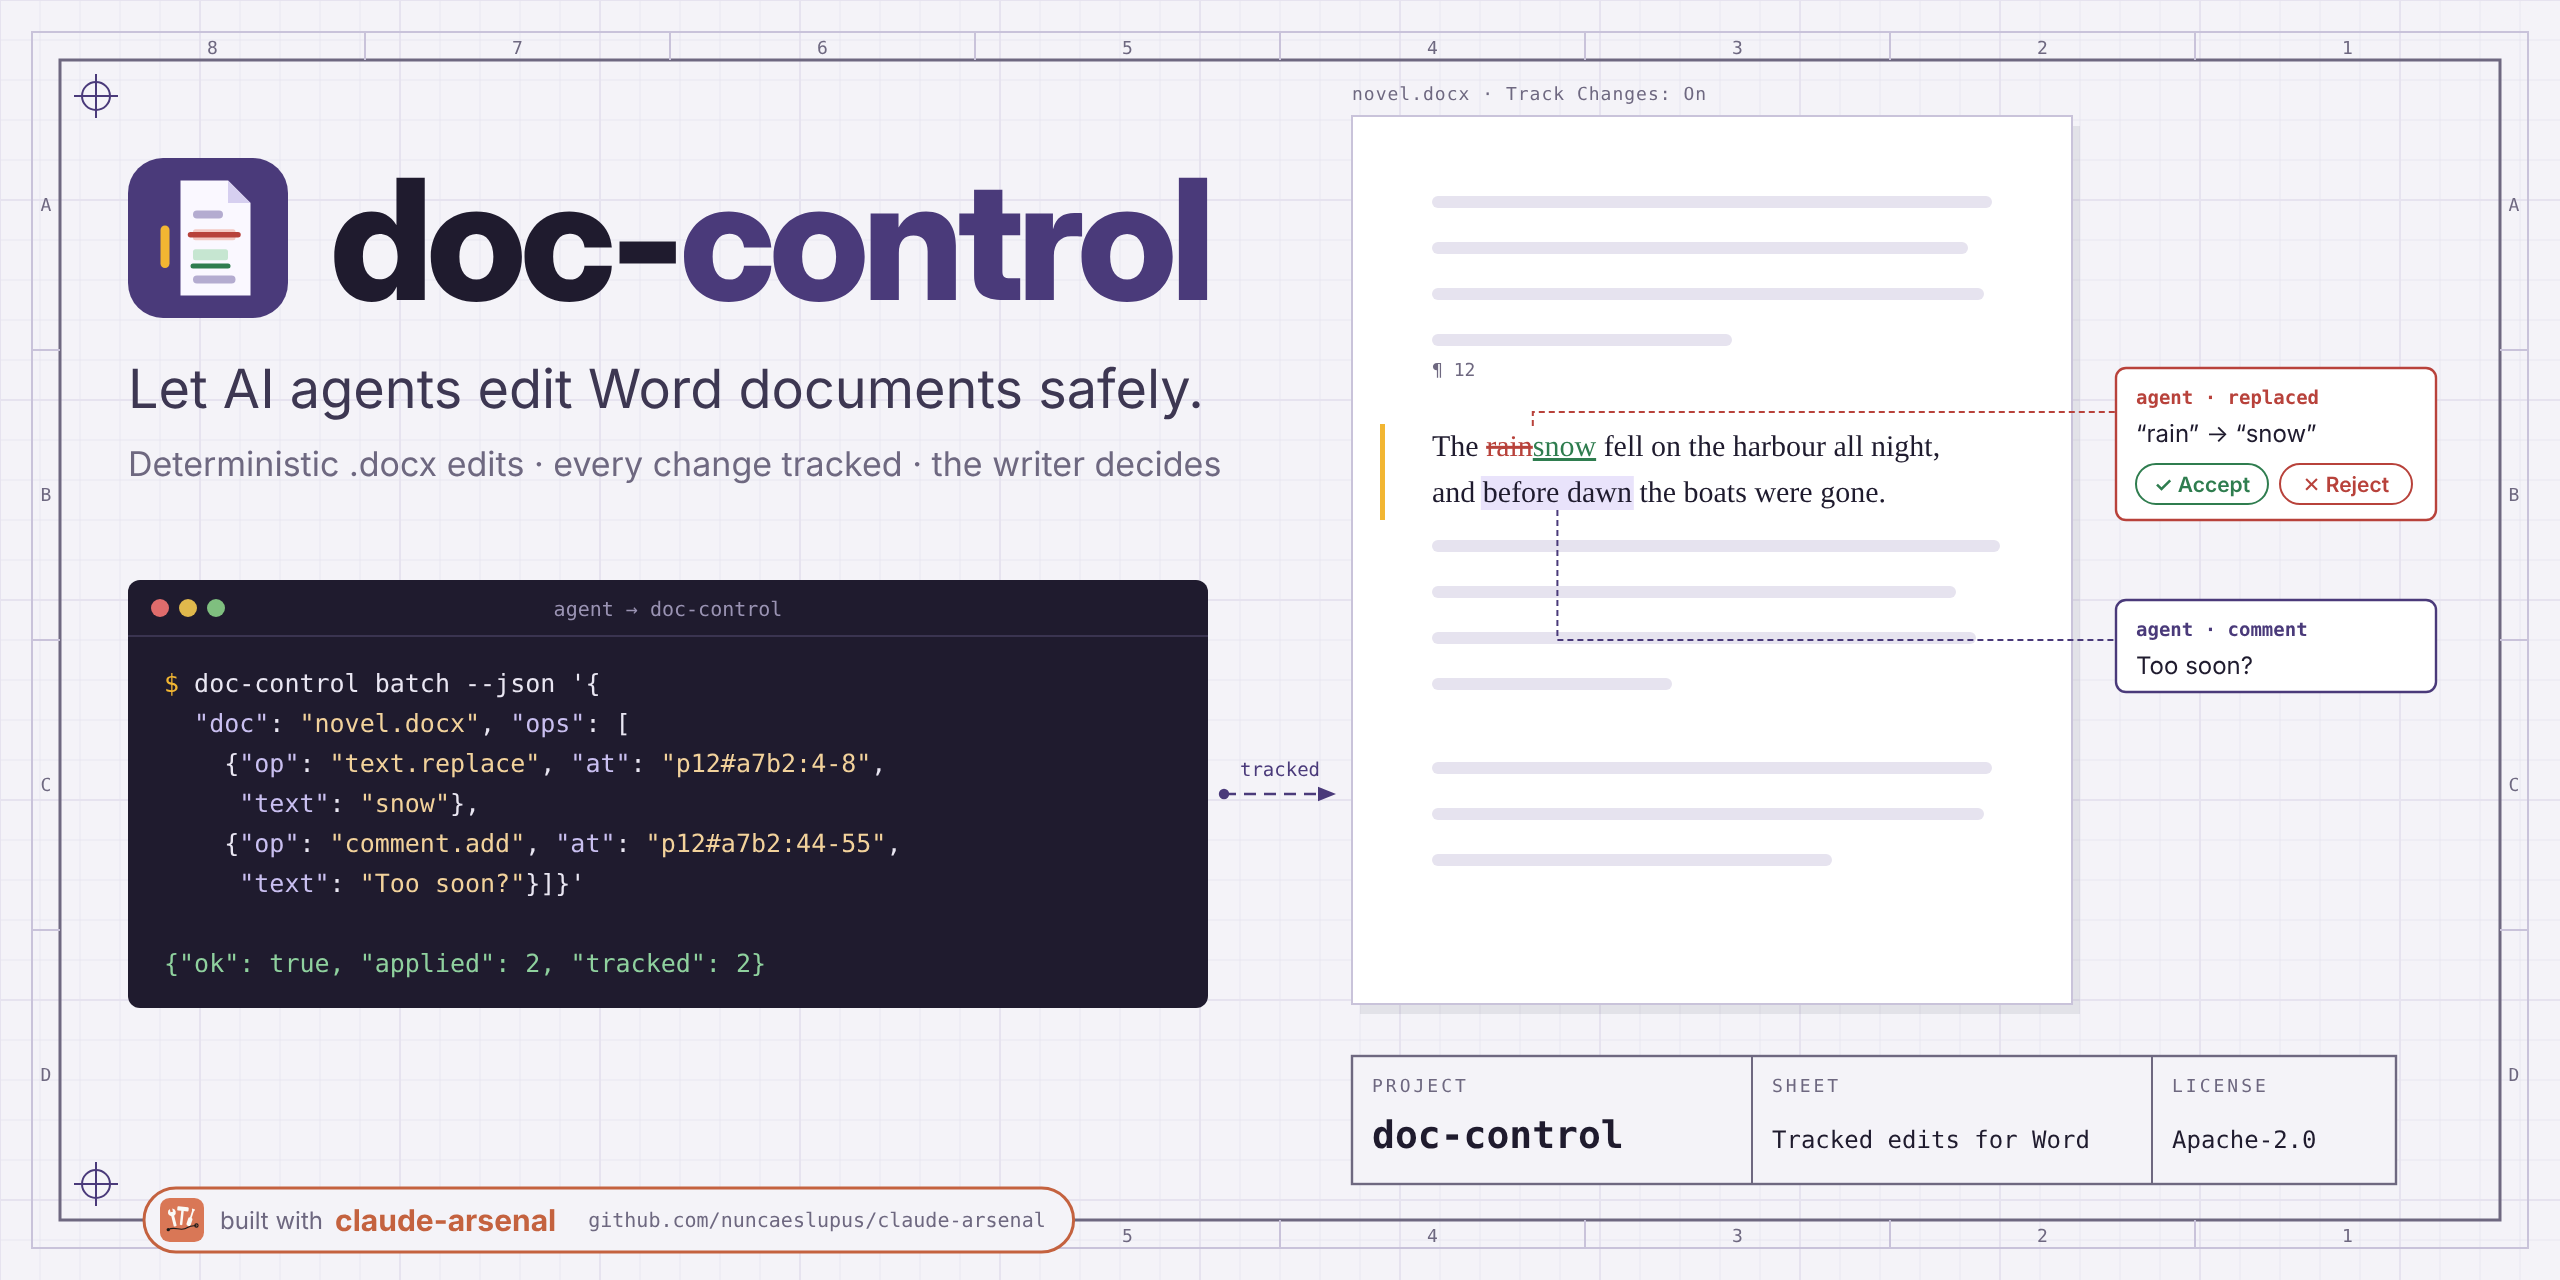Click the large 'doc-control' wordmark
2560x1280 pixels.
pyautogui.click(x=770, y=240)
